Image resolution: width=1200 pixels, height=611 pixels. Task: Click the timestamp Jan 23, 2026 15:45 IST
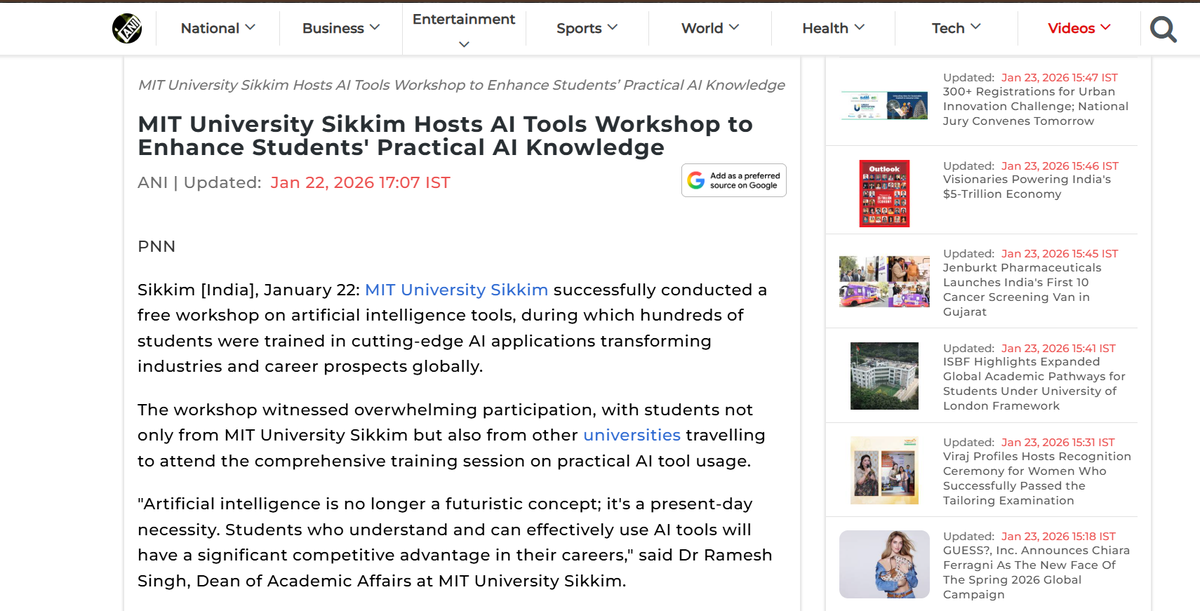click(x=1060, y=254)
